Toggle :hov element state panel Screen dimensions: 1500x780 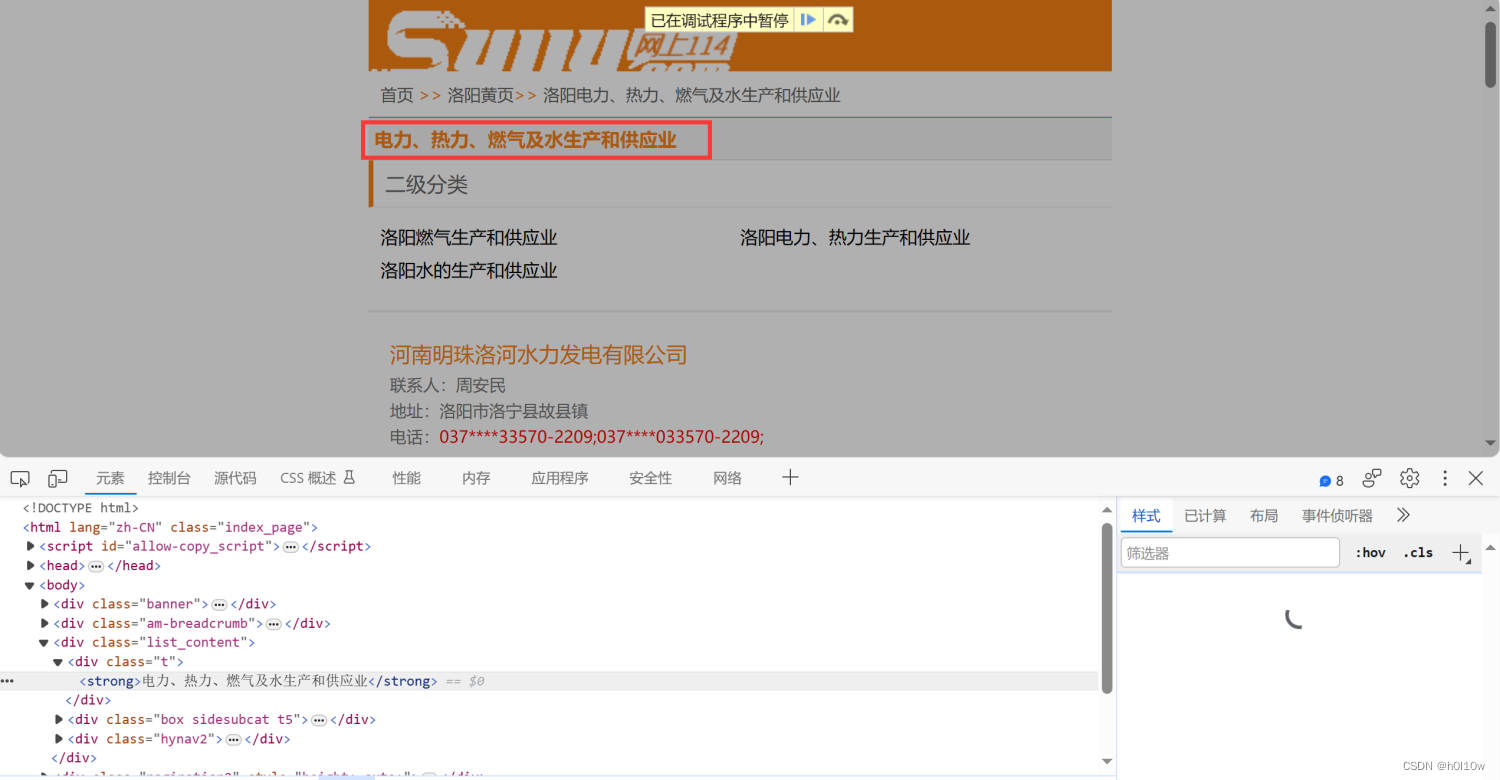[1370, 553]
